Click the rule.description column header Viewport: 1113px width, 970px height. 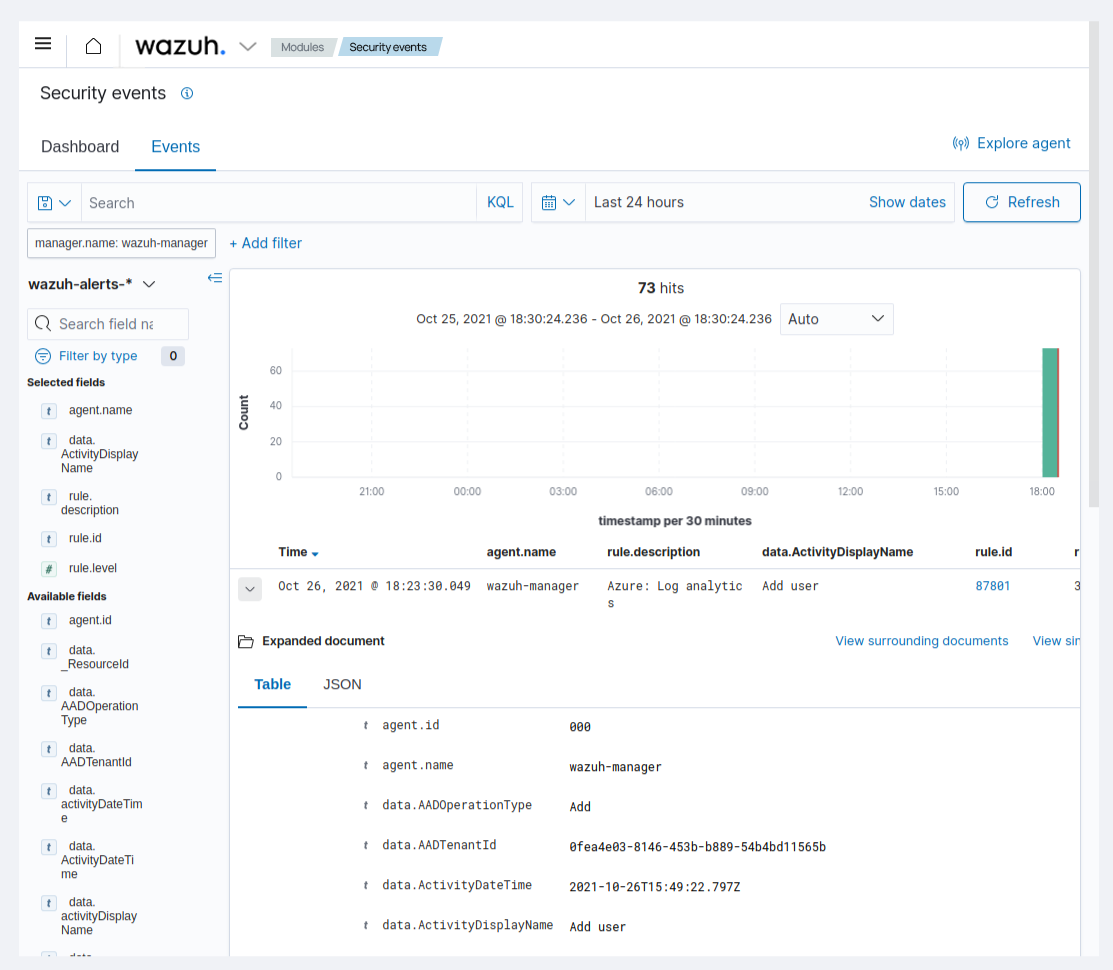point(653,552)
